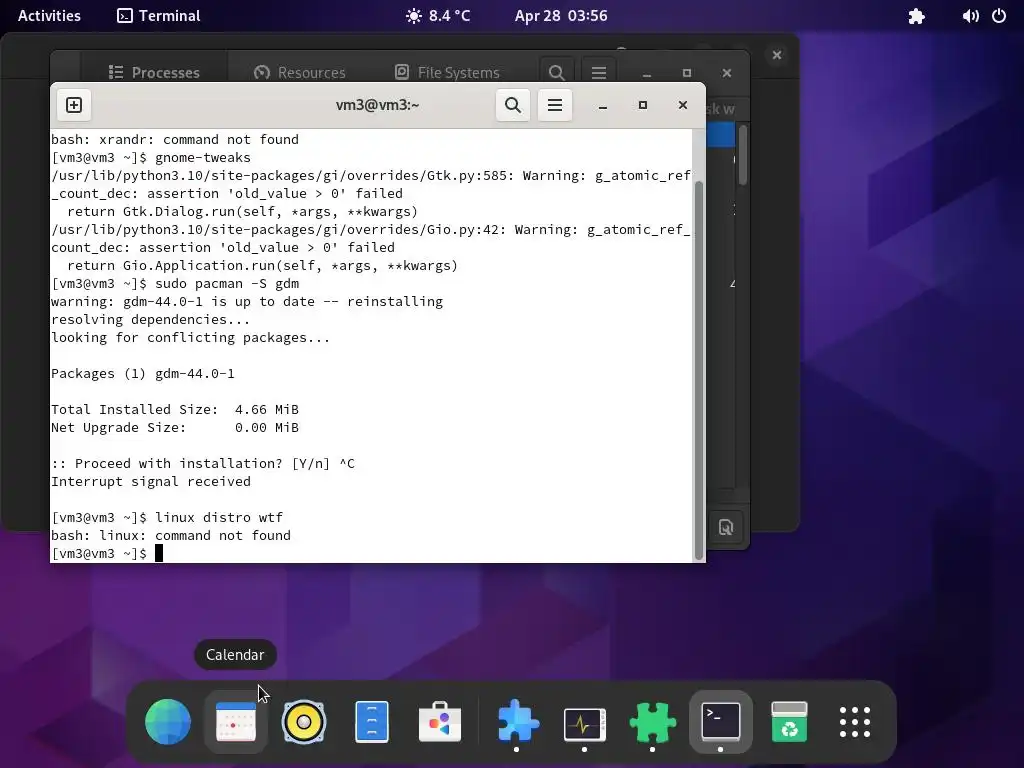1024x768 pixels.
Task: Switch to Processes tab in System Monitor
Action: click(154, 72)
